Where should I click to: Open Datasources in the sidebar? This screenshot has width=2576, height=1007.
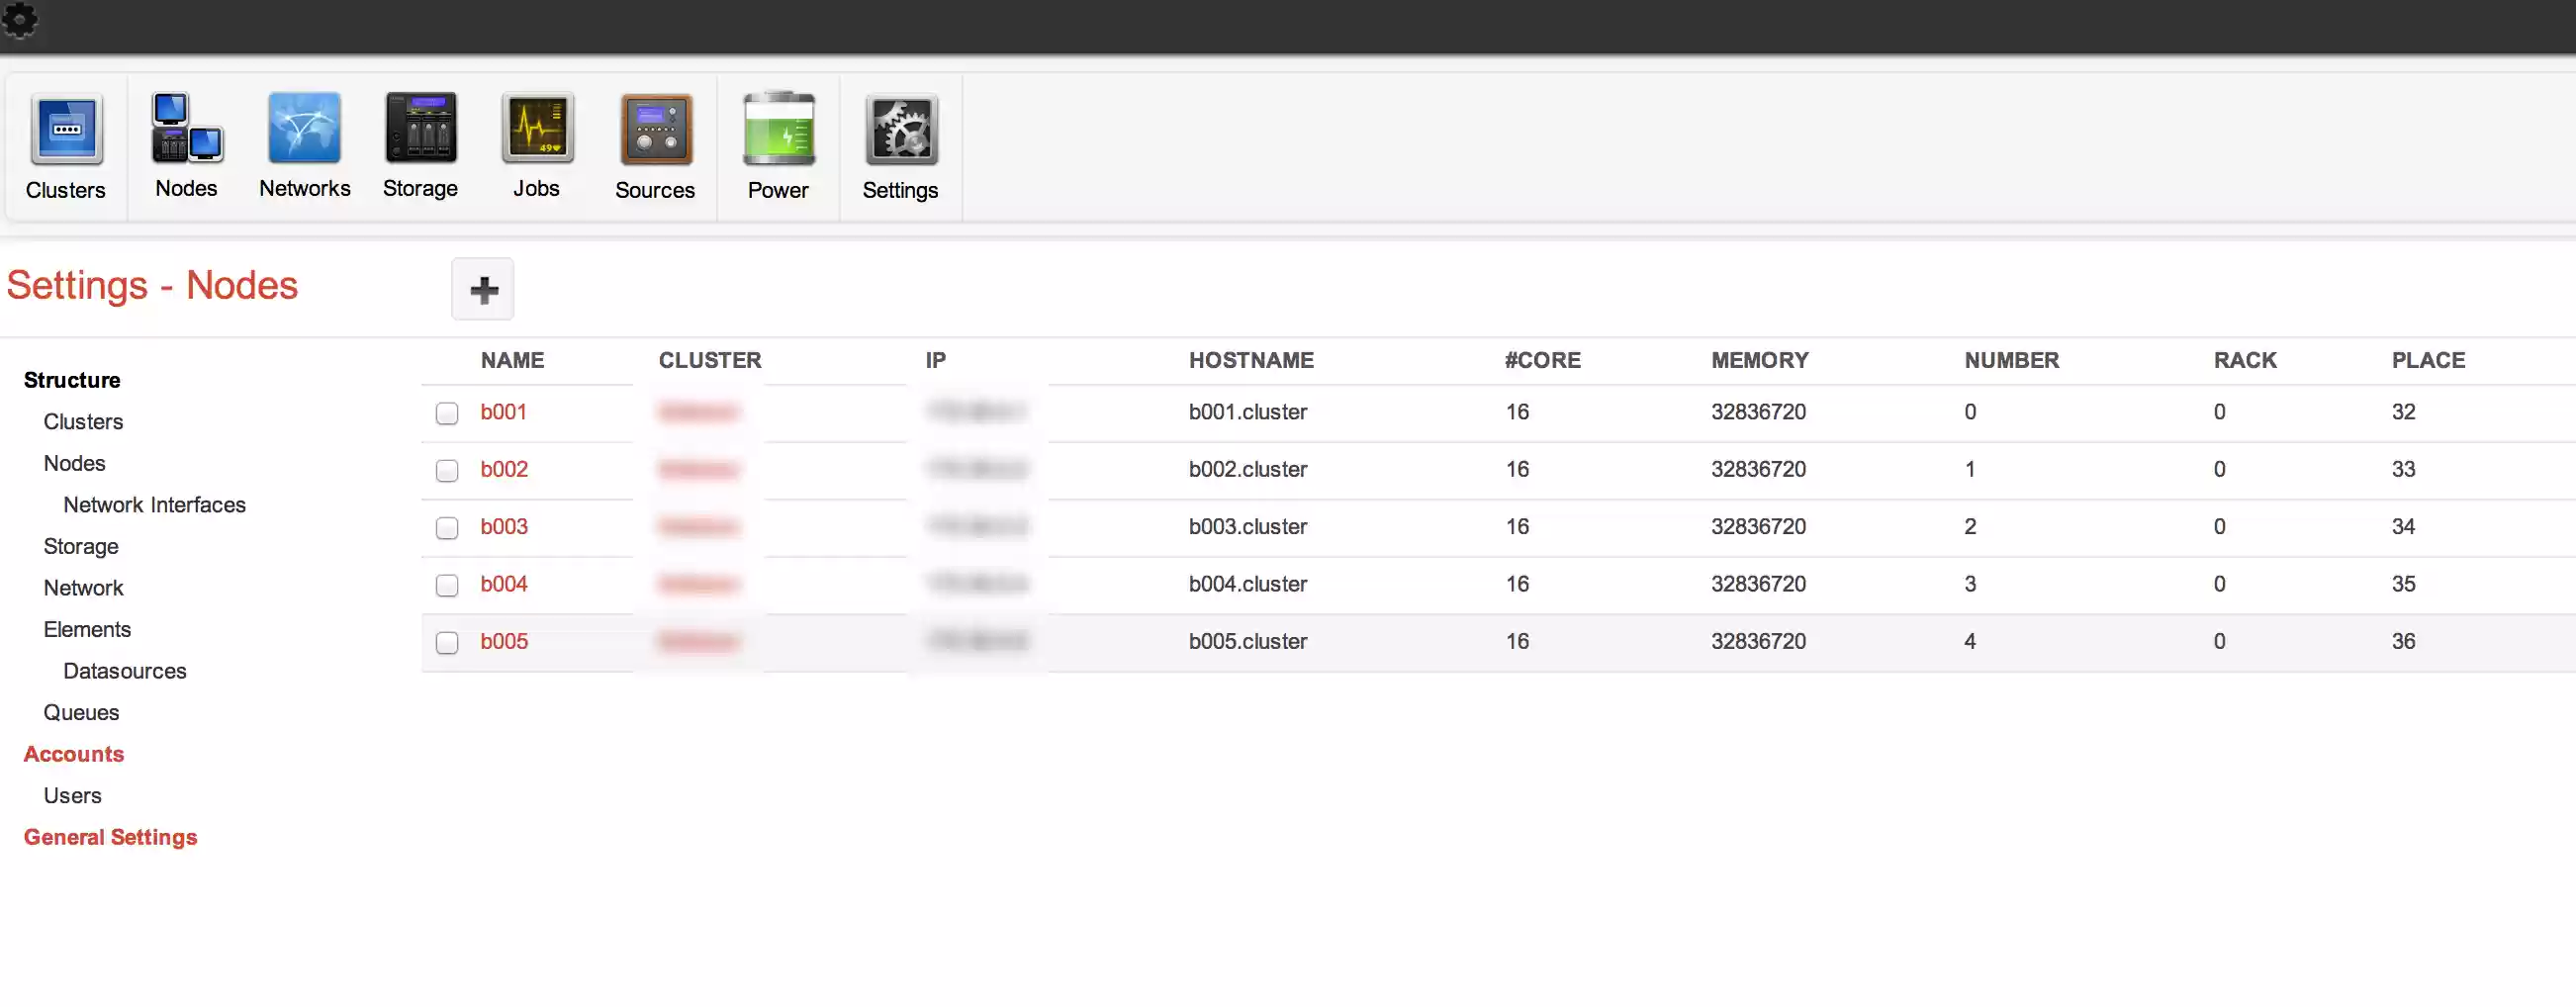click(x=124, y=671)
